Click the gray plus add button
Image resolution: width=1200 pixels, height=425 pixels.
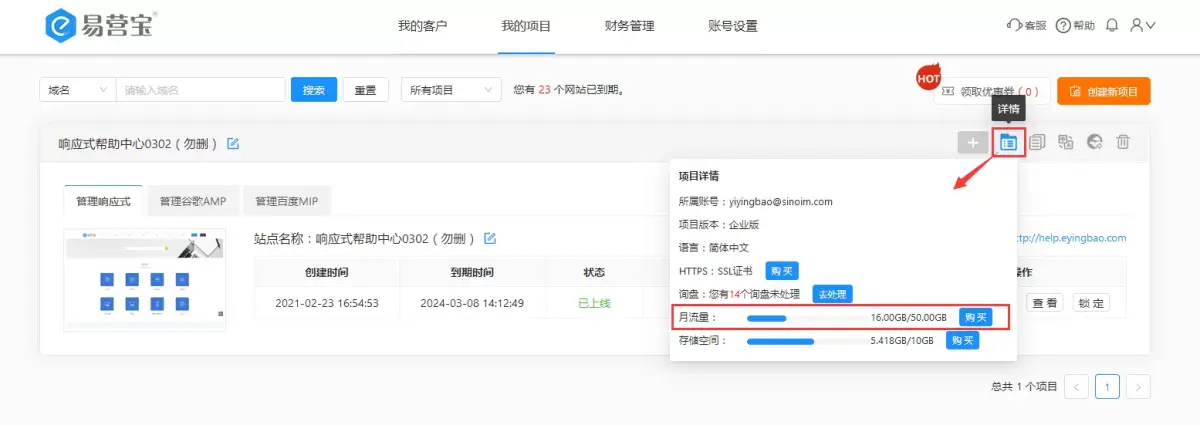pos(973,143)
